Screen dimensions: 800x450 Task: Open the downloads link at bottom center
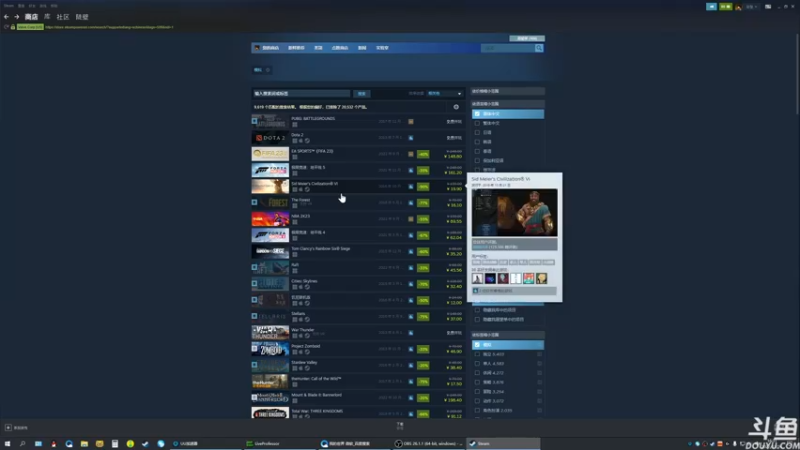tap(400, 426)
